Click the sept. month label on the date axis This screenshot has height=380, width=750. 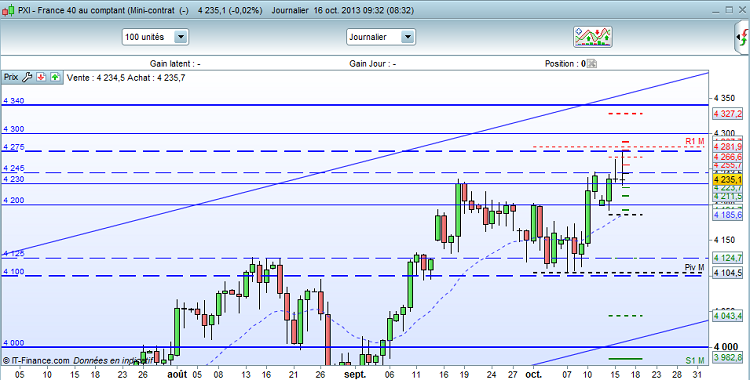click(355, 374)
